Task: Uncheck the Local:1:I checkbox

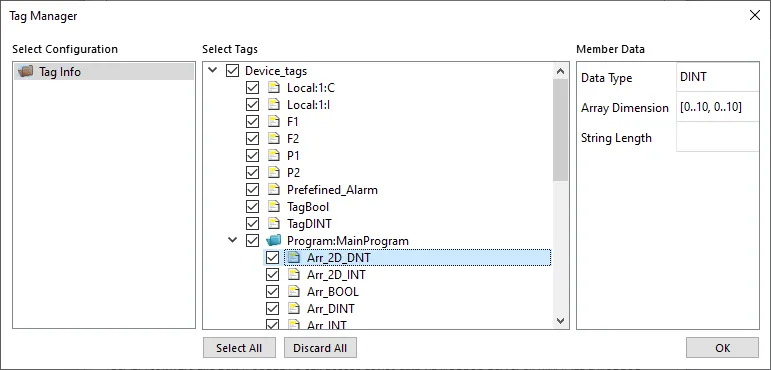Action: 252,105
